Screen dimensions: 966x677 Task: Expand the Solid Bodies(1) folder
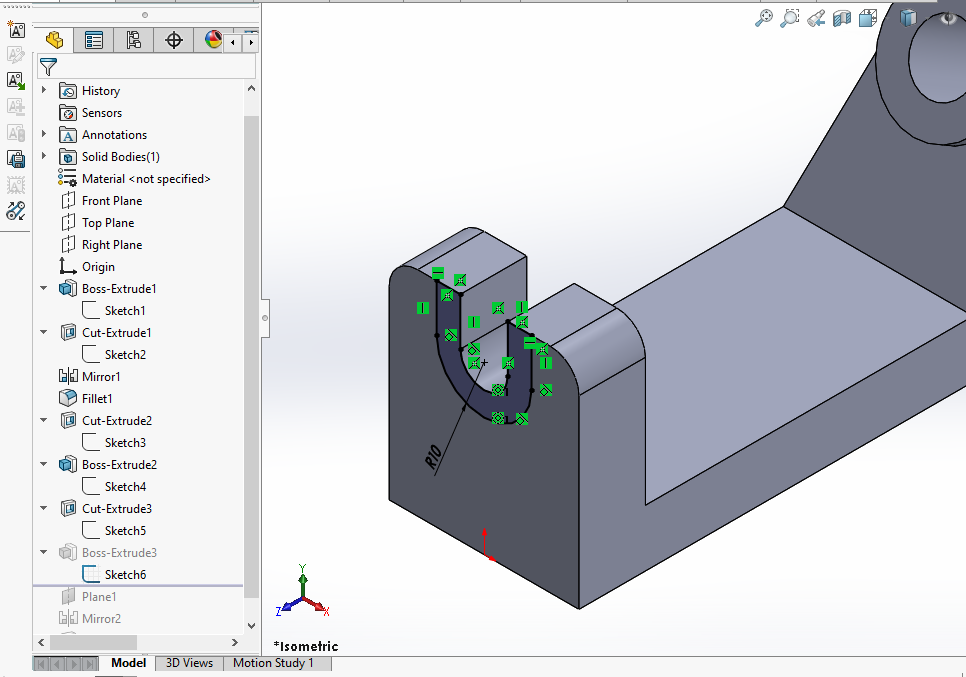pyautogui.click(x=44, y=157)
